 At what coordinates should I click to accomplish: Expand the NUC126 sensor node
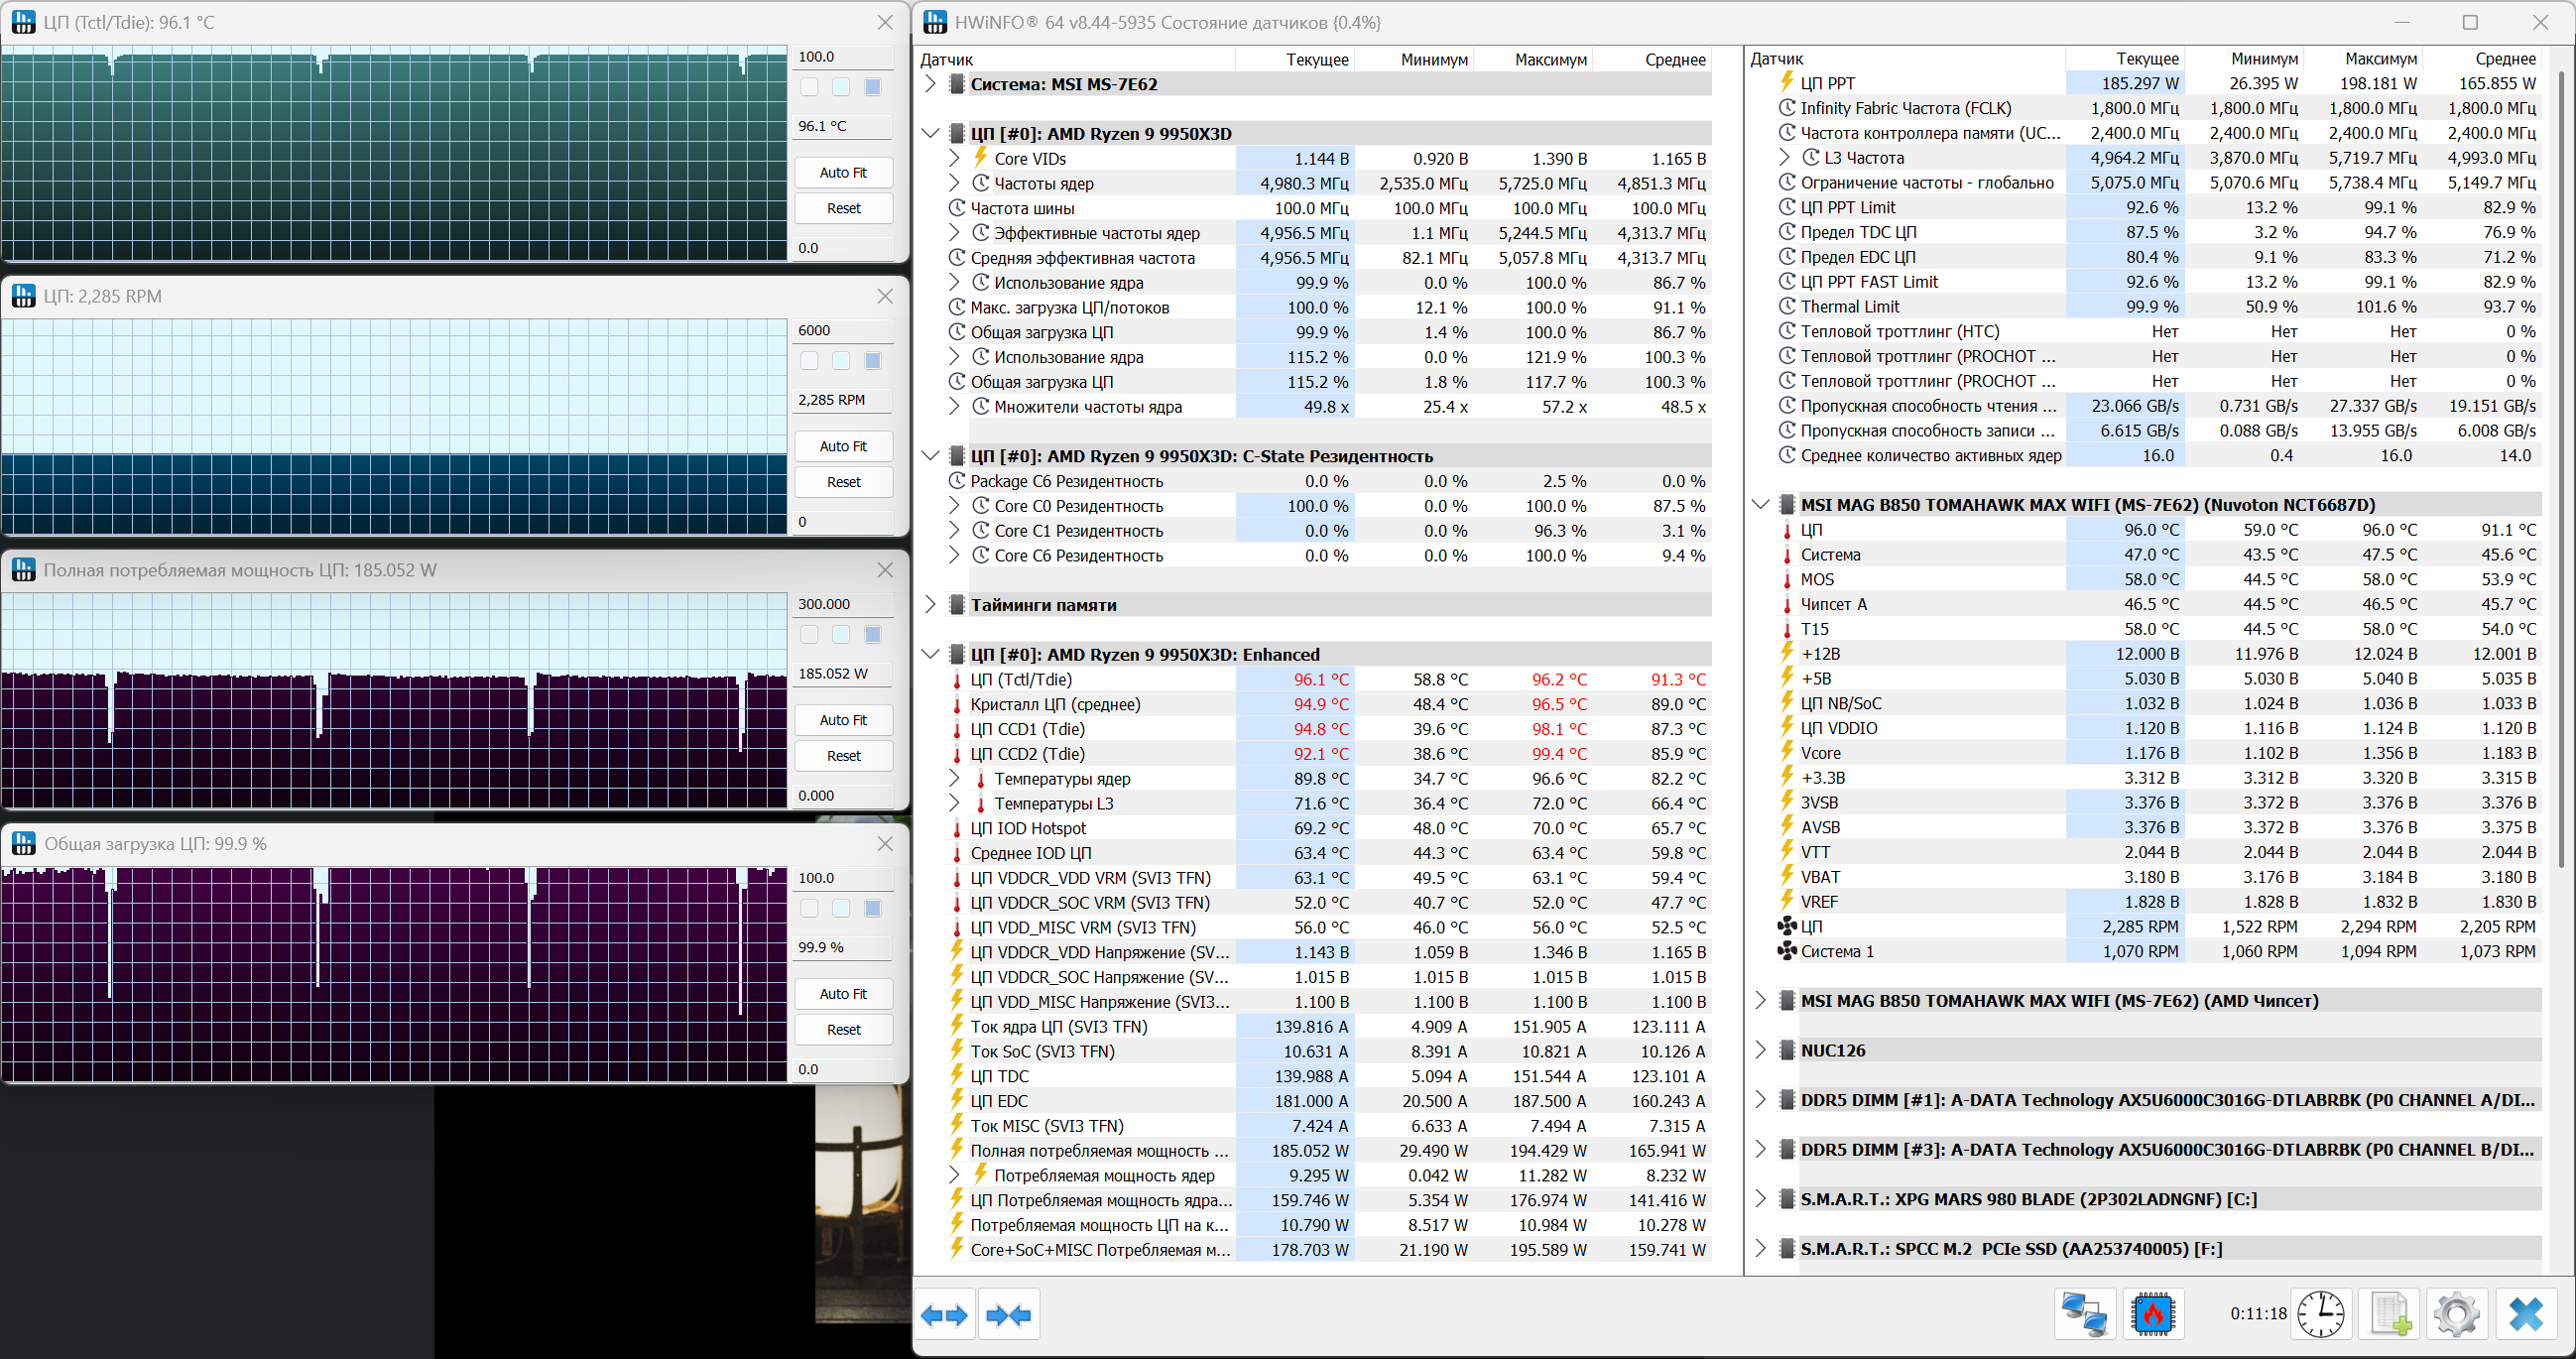pos(1760,1050)
